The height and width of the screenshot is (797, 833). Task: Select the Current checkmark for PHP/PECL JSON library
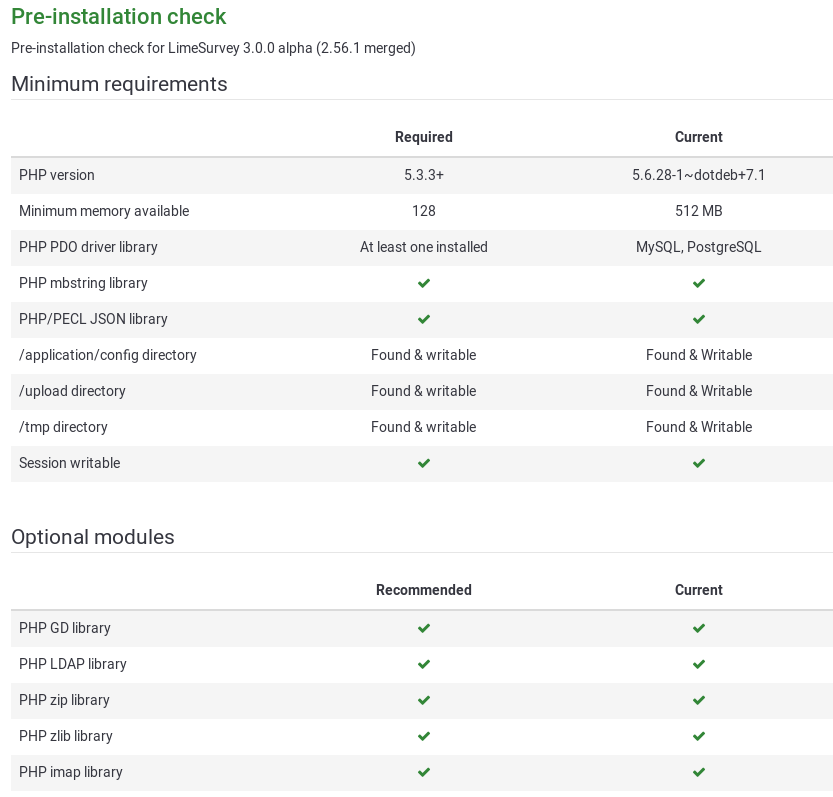pos(698,320)
